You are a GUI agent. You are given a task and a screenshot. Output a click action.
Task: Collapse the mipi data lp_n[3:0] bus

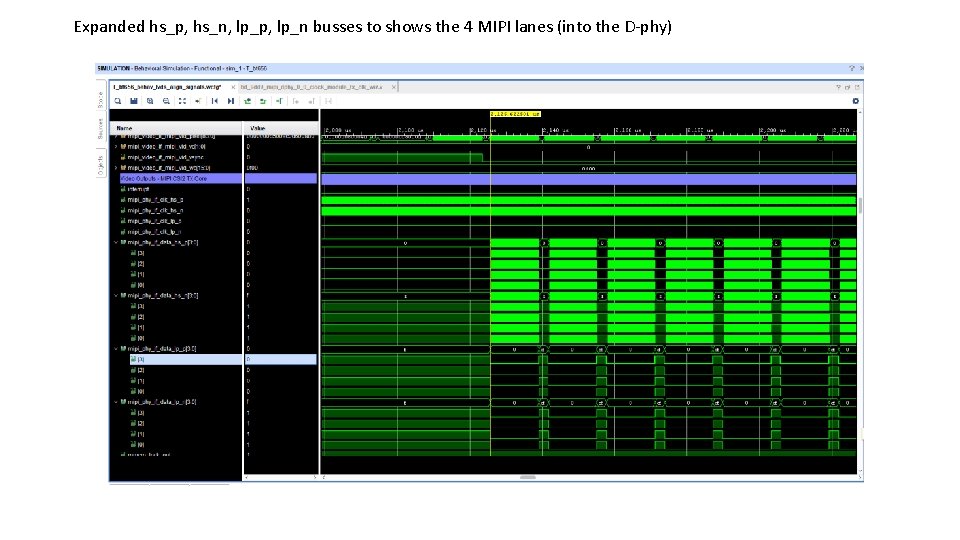tap(116, 402)
